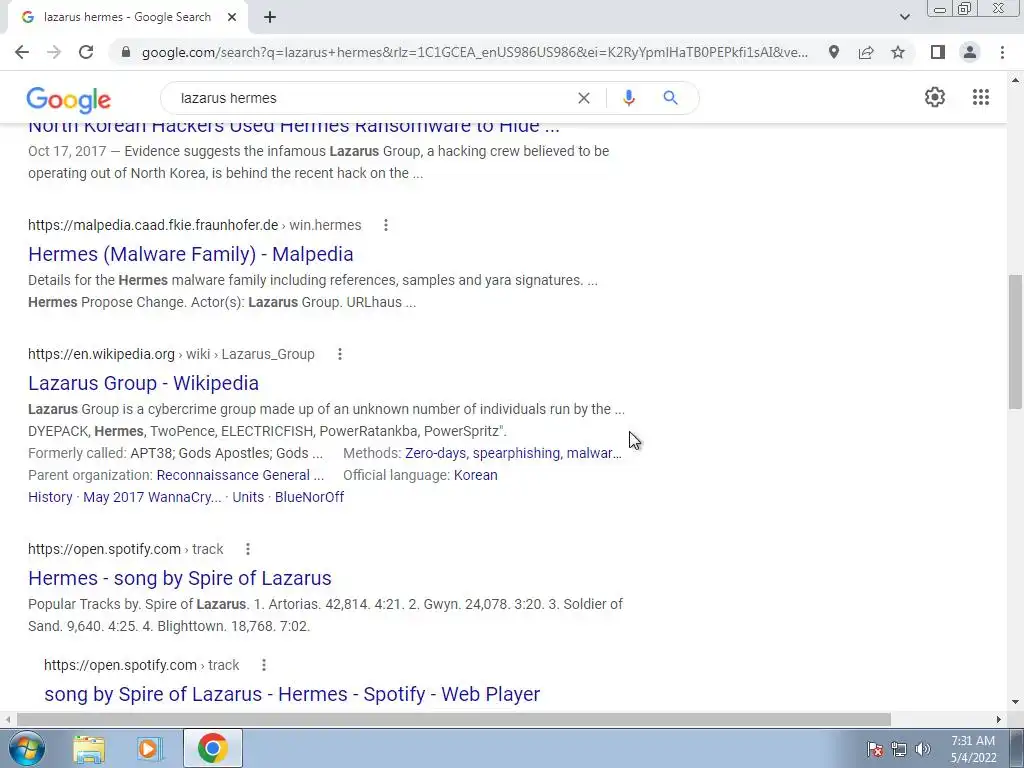Image resolution: width=1024 pixels, height=768 pixels.
Task: Click the browser forward arrow
Action: (54, 52)
